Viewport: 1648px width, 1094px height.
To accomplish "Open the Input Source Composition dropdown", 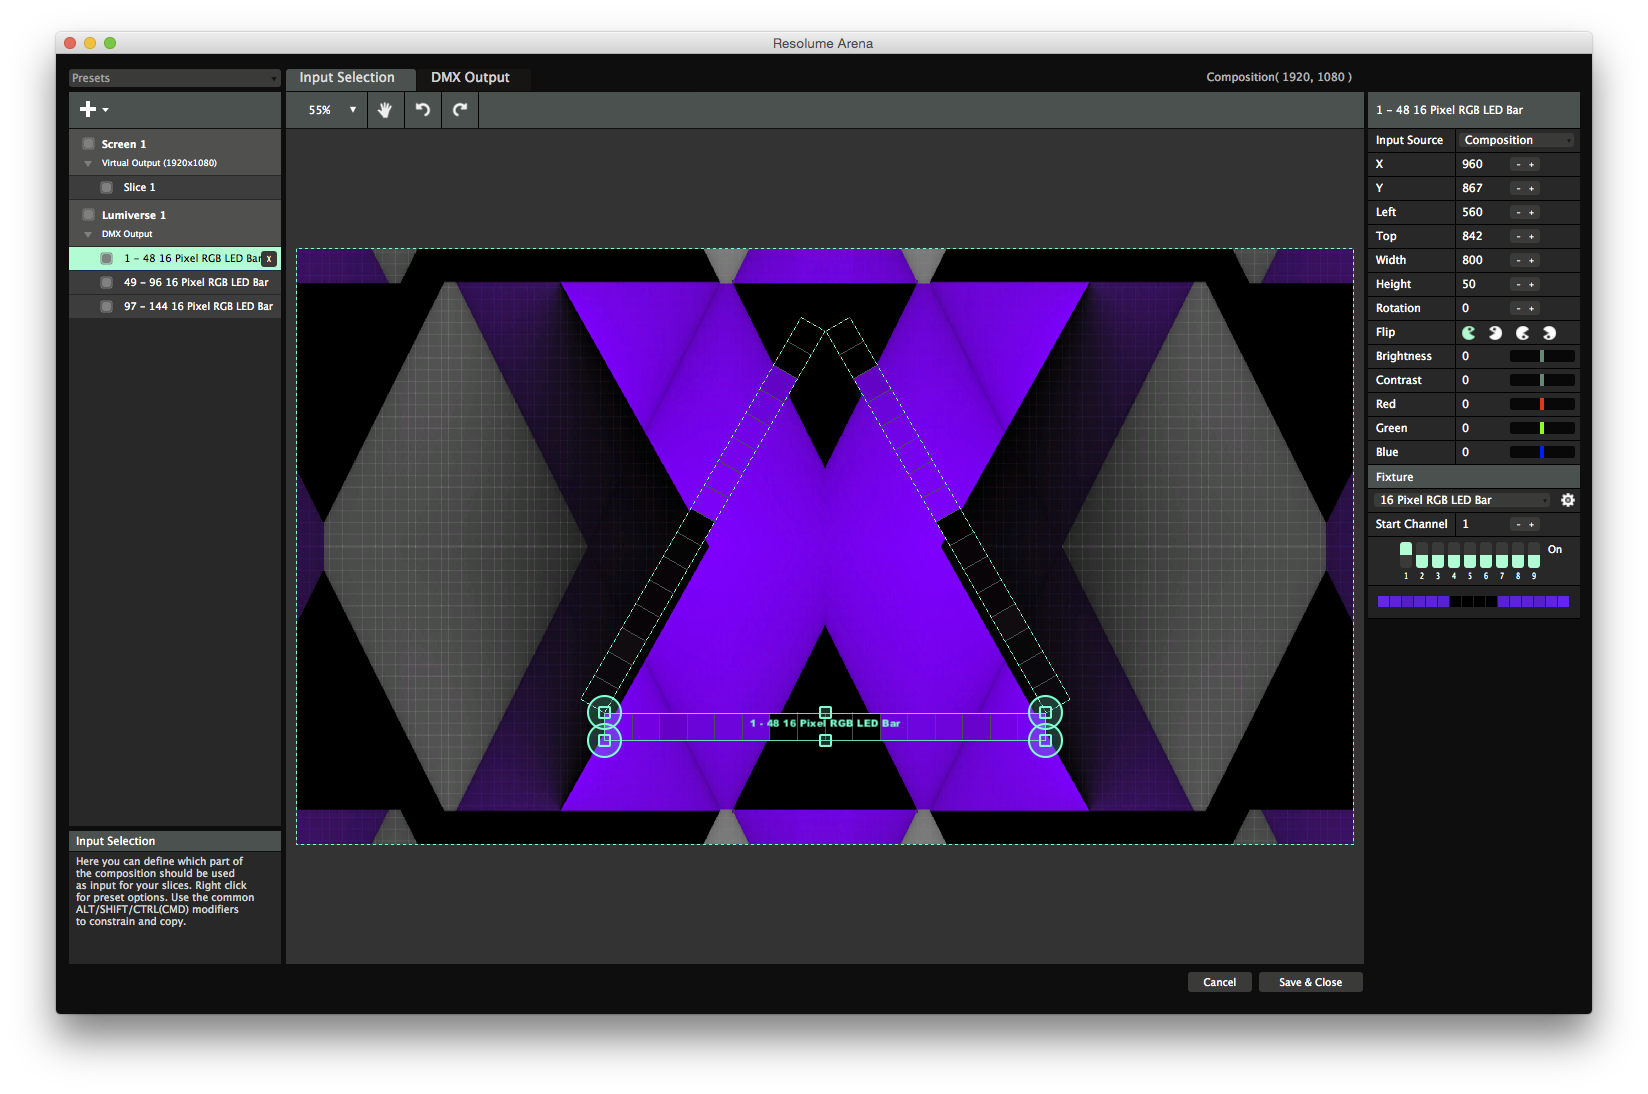I will 1516,140.
